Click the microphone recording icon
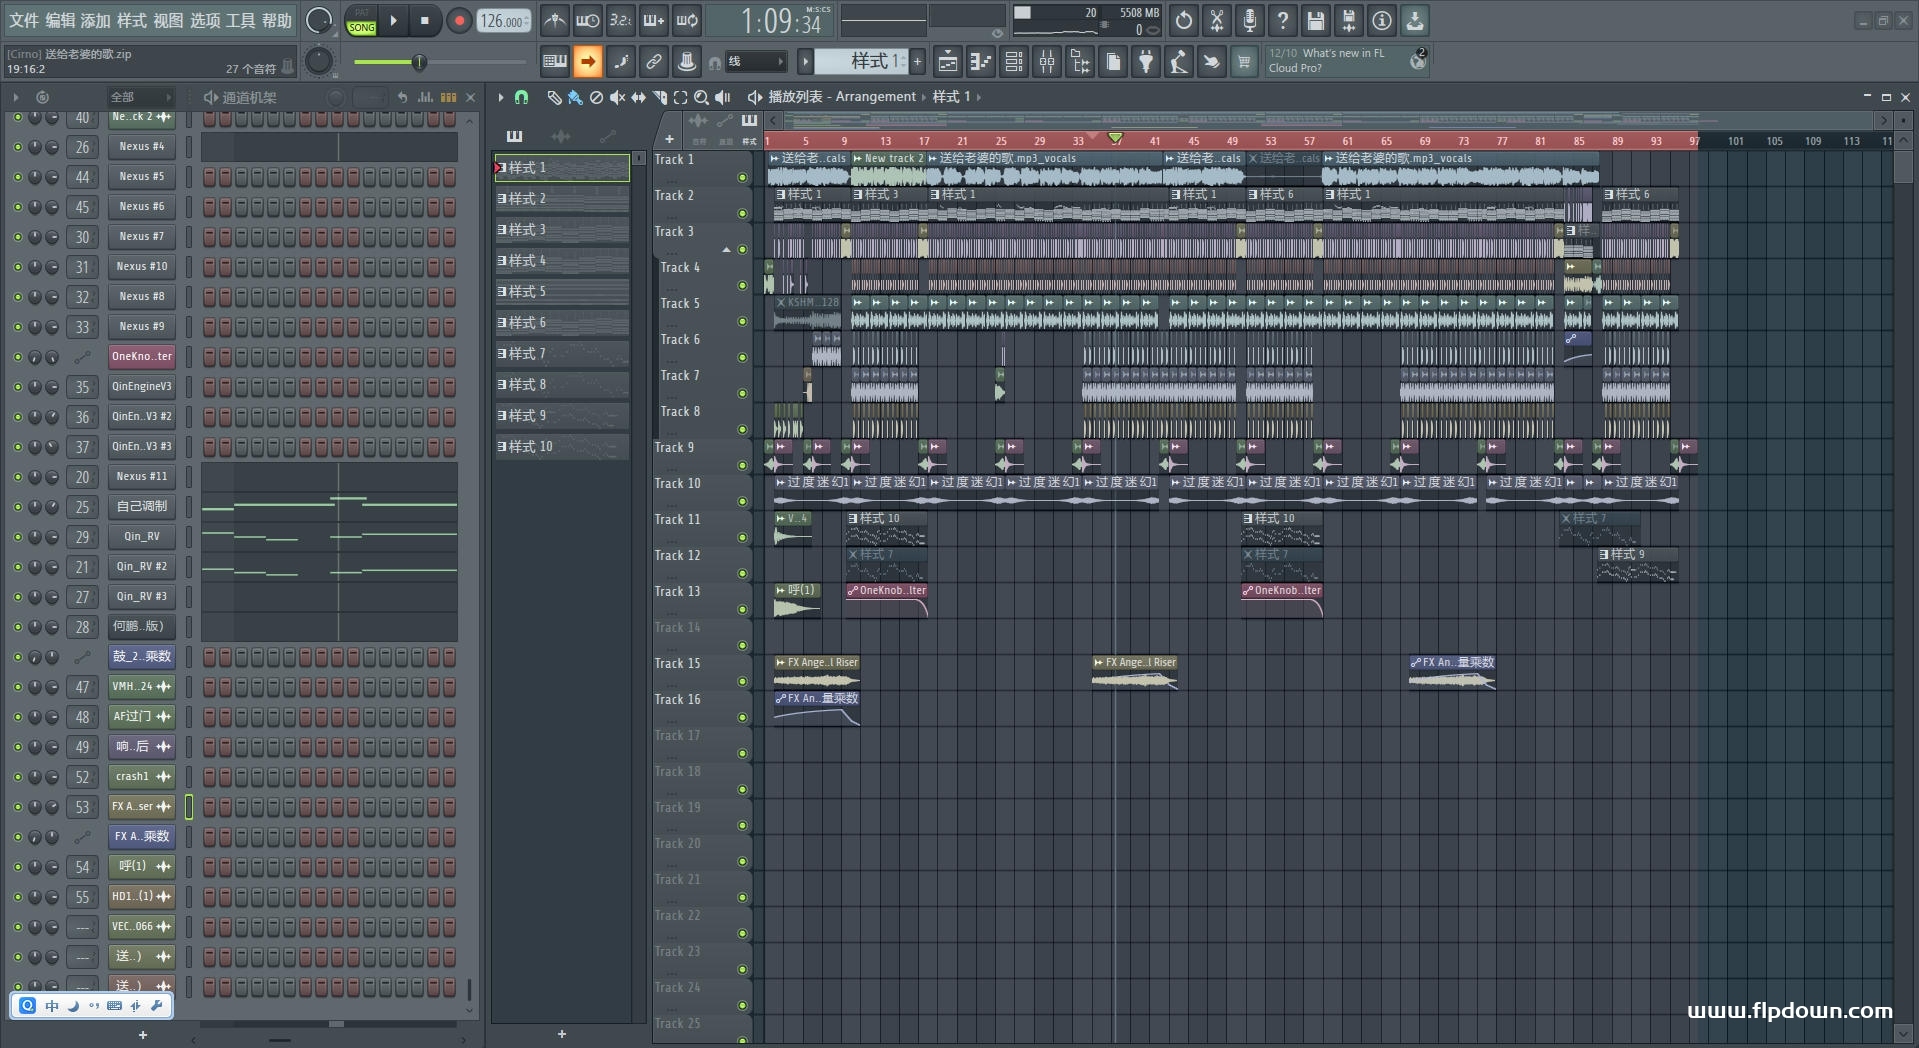 [x=1249, y=20]
